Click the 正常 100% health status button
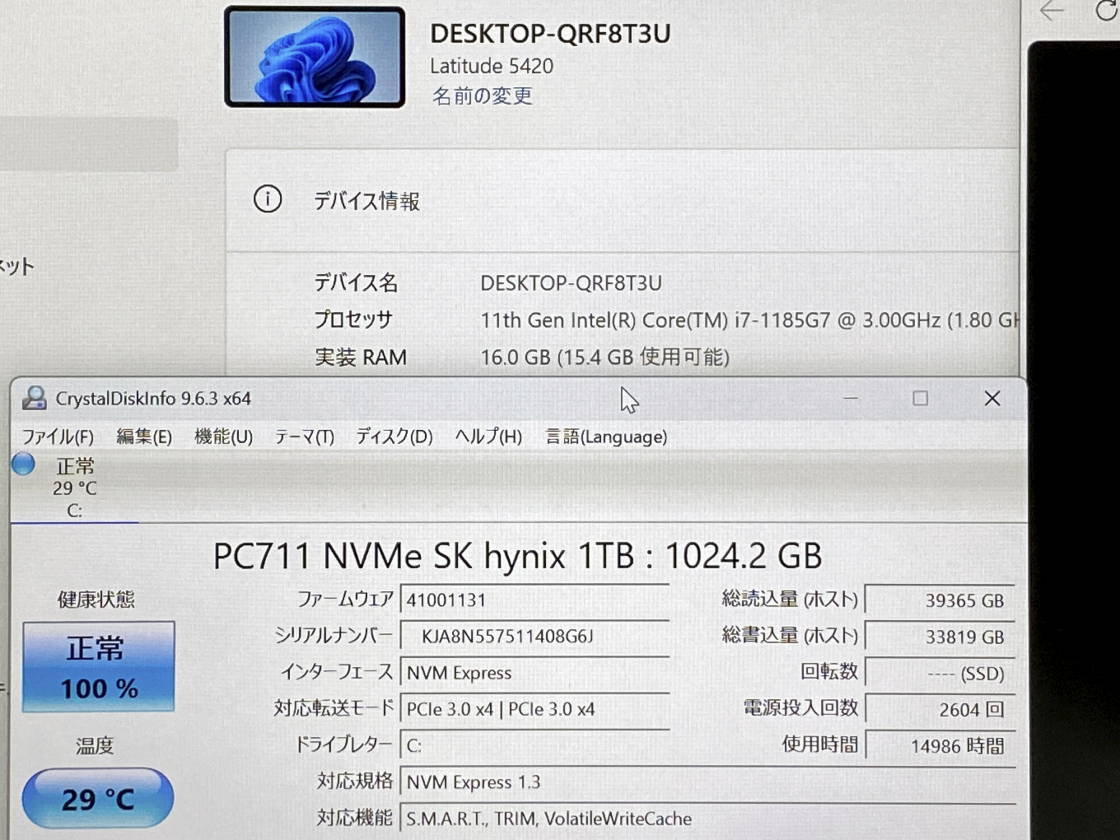This screenshot has width=1120, height=840. (98, 666)
